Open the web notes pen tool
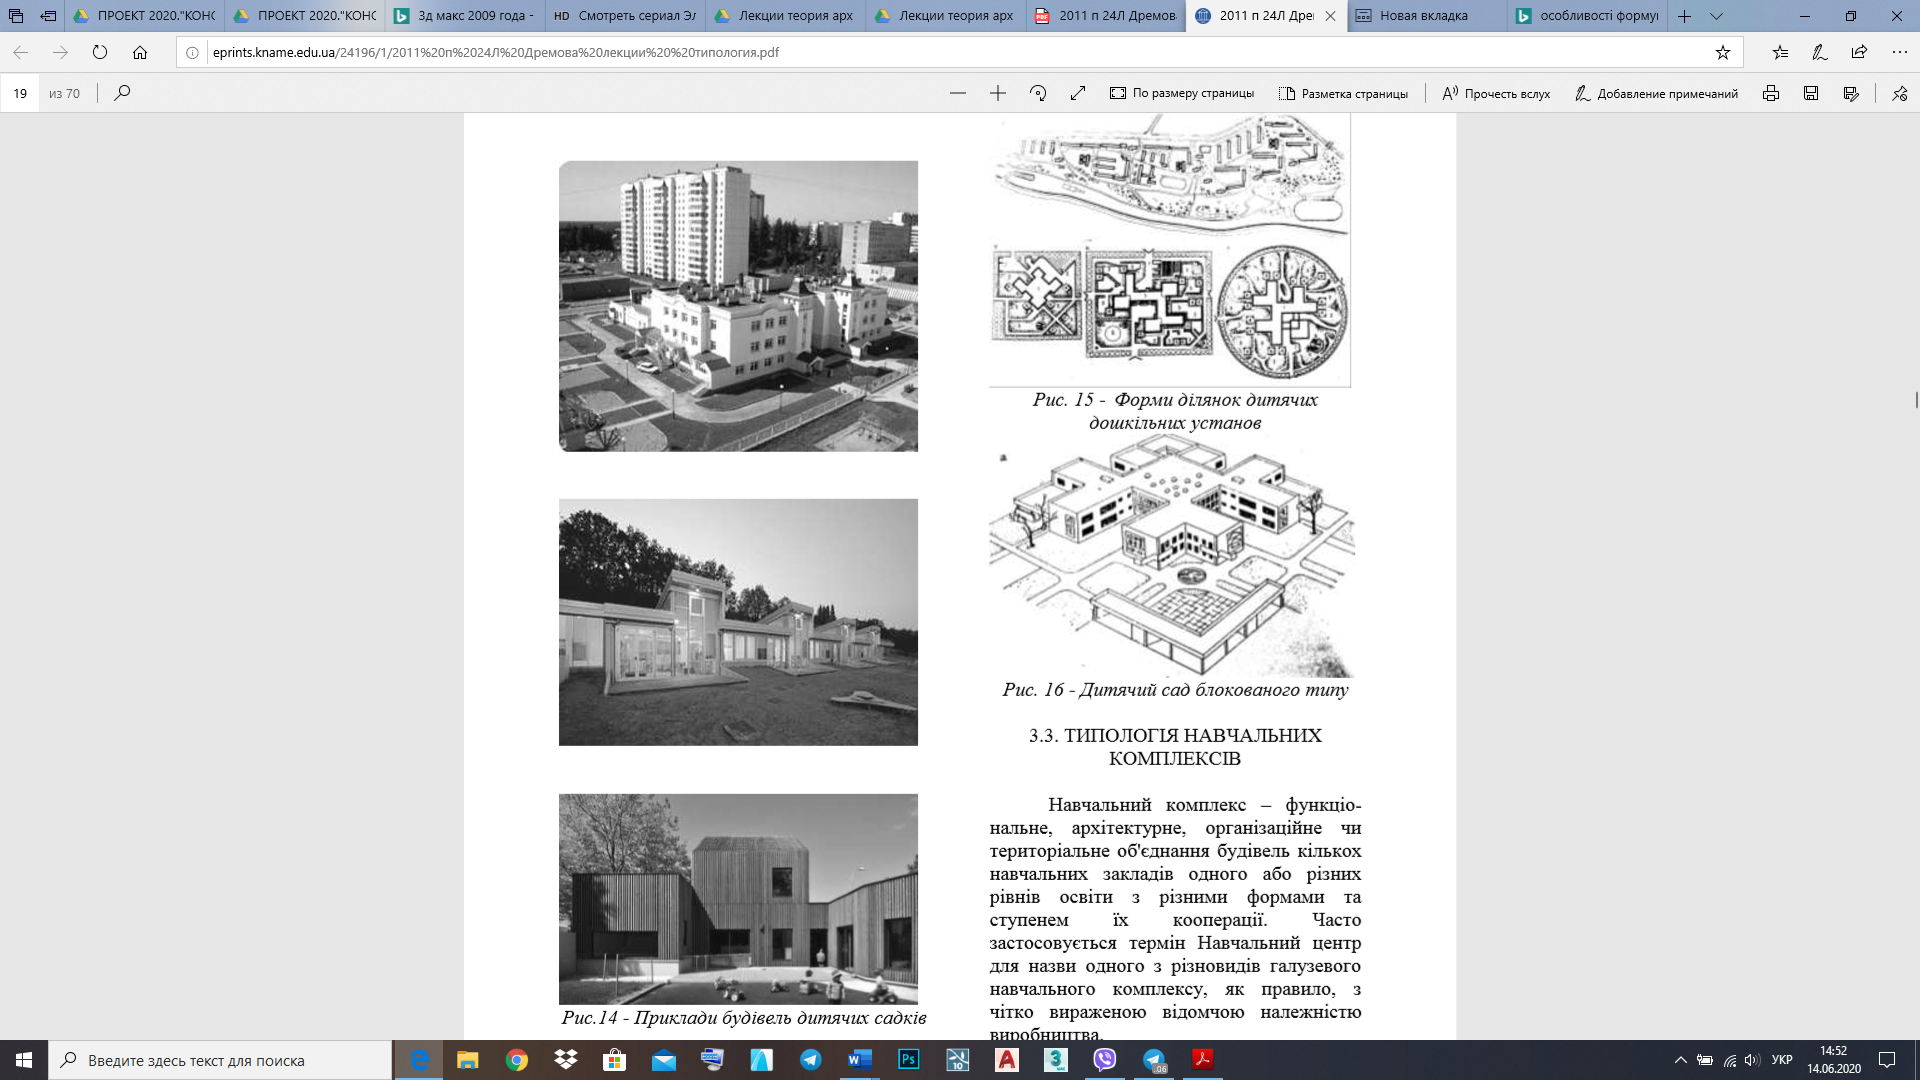 1820,52
